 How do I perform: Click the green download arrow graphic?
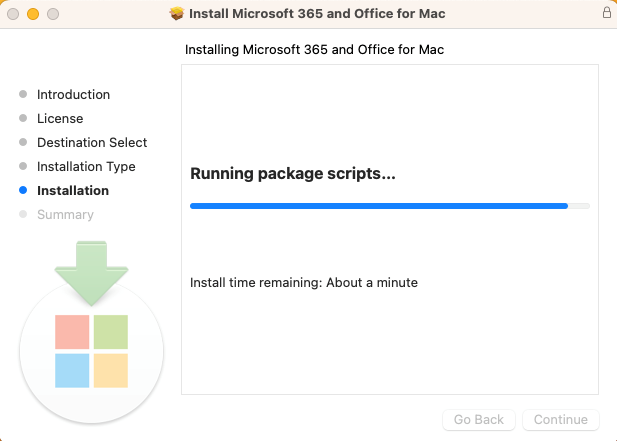(x=91, y=273)
